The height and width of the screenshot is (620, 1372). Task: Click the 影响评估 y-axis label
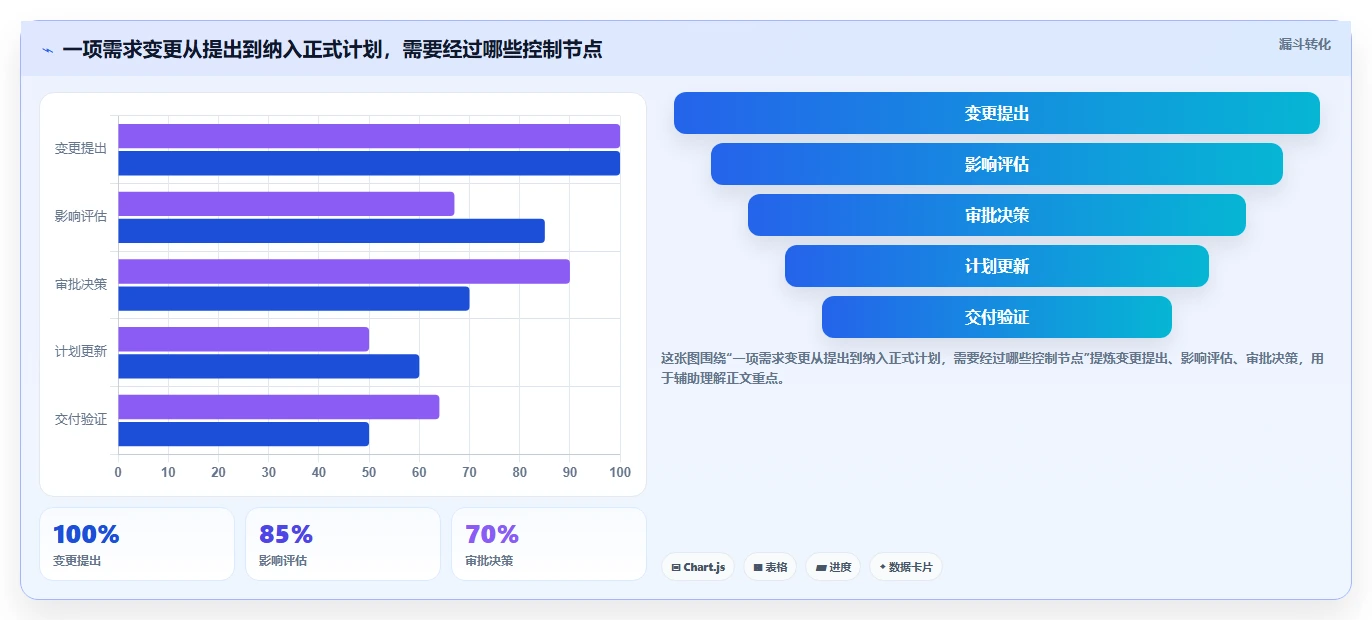pyautogui.click(x=81, y=216)
